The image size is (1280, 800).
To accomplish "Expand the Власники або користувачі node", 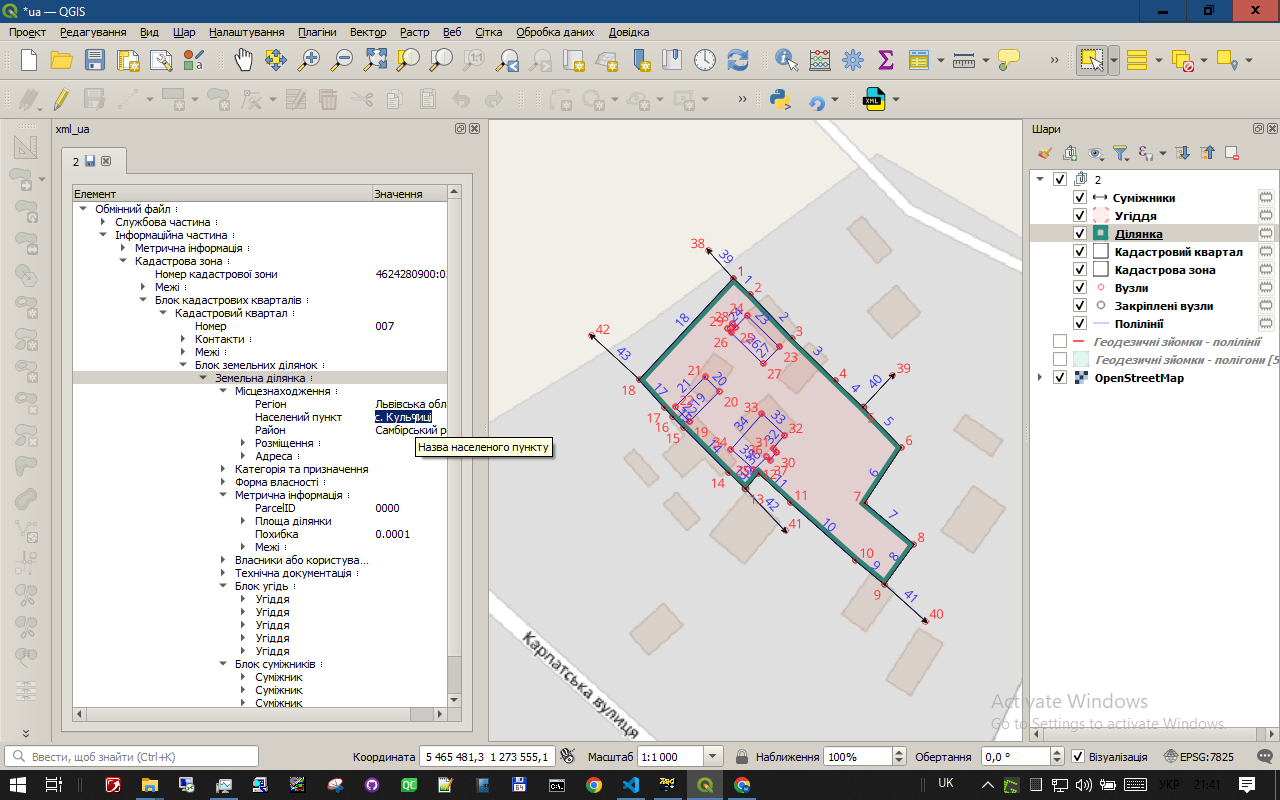I will [225, 560].
